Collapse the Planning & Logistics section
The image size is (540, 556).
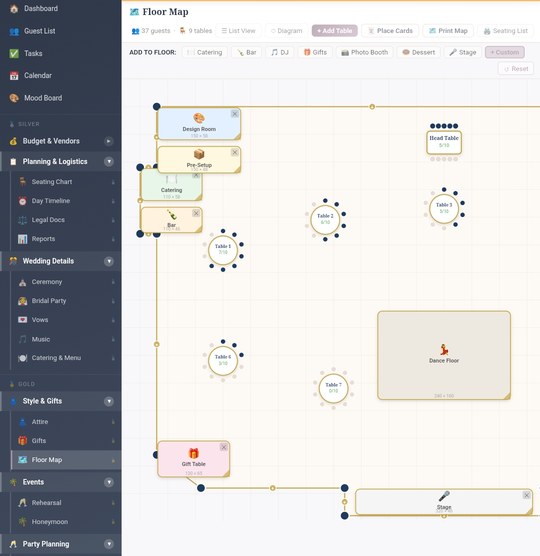pos(109,162)
